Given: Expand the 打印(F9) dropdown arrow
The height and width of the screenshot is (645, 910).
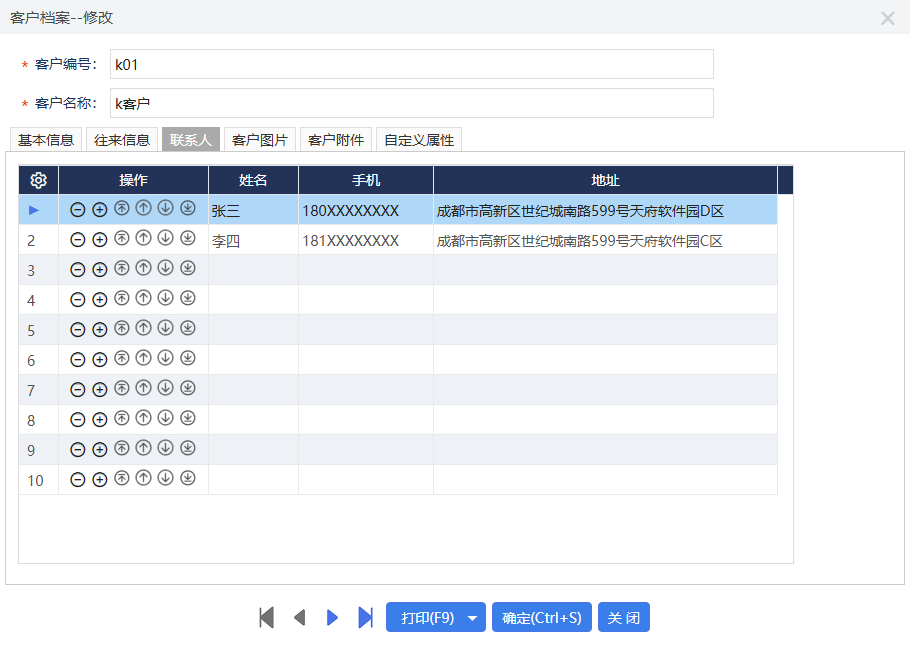Looking at the screenshot, I should point(472,618).
